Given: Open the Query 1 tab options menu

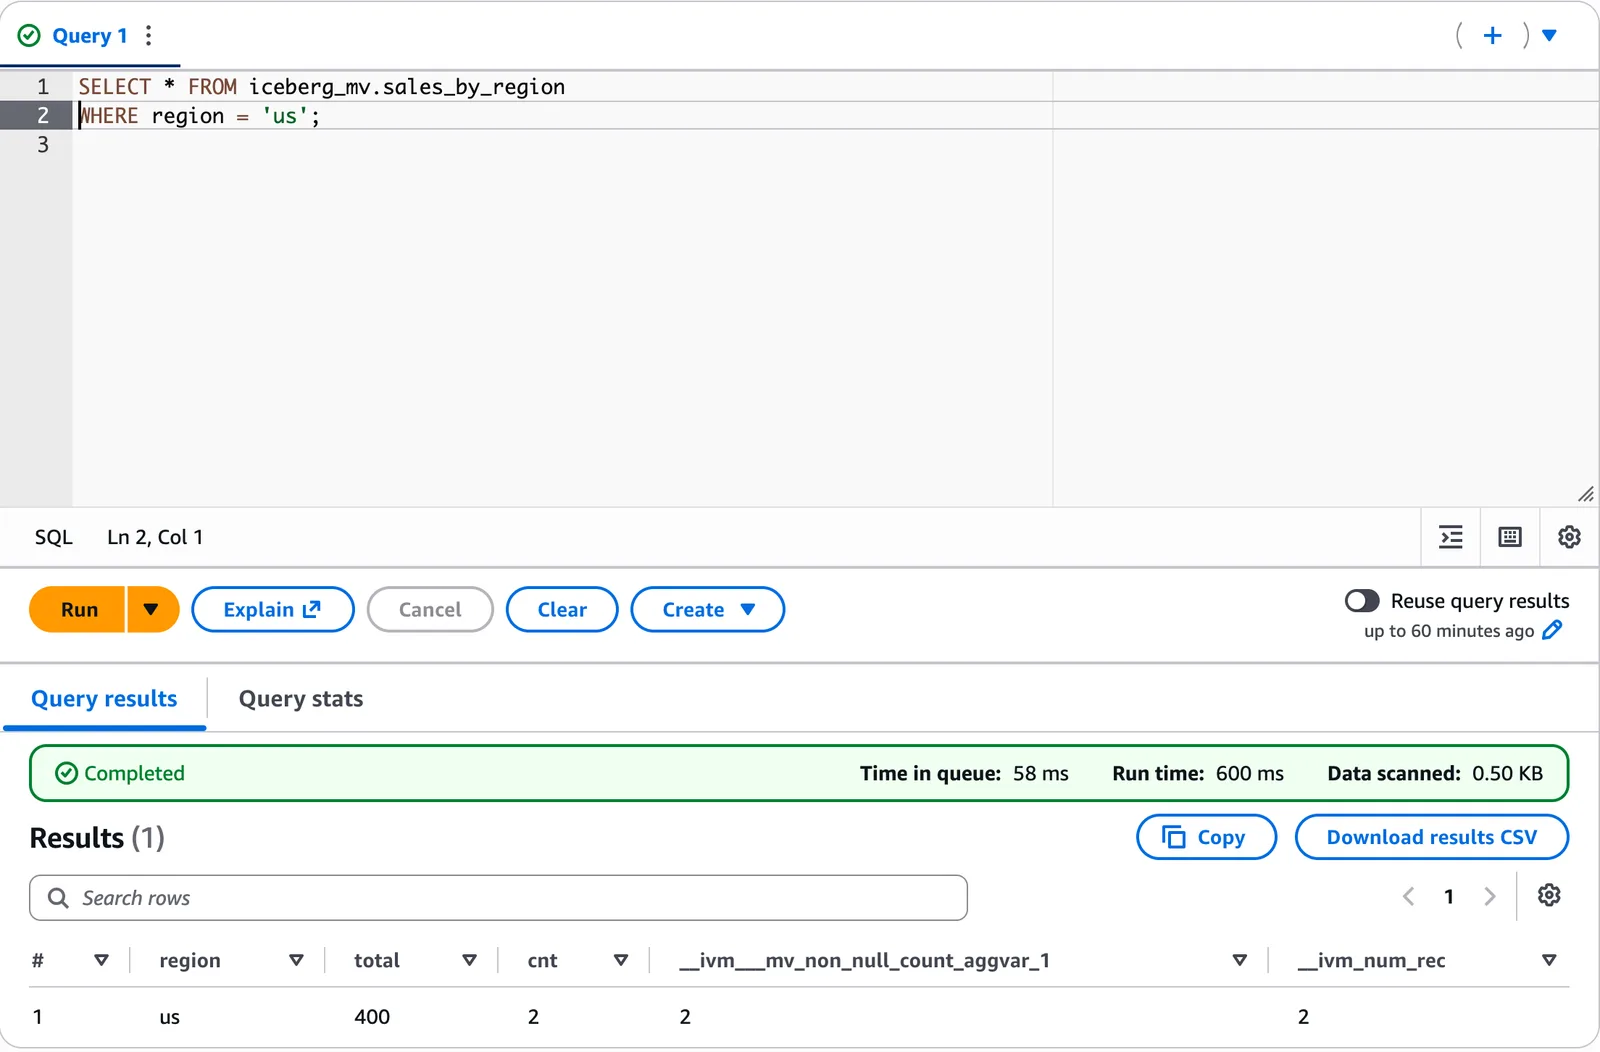Looking at the screenshot, I should 149,36.
